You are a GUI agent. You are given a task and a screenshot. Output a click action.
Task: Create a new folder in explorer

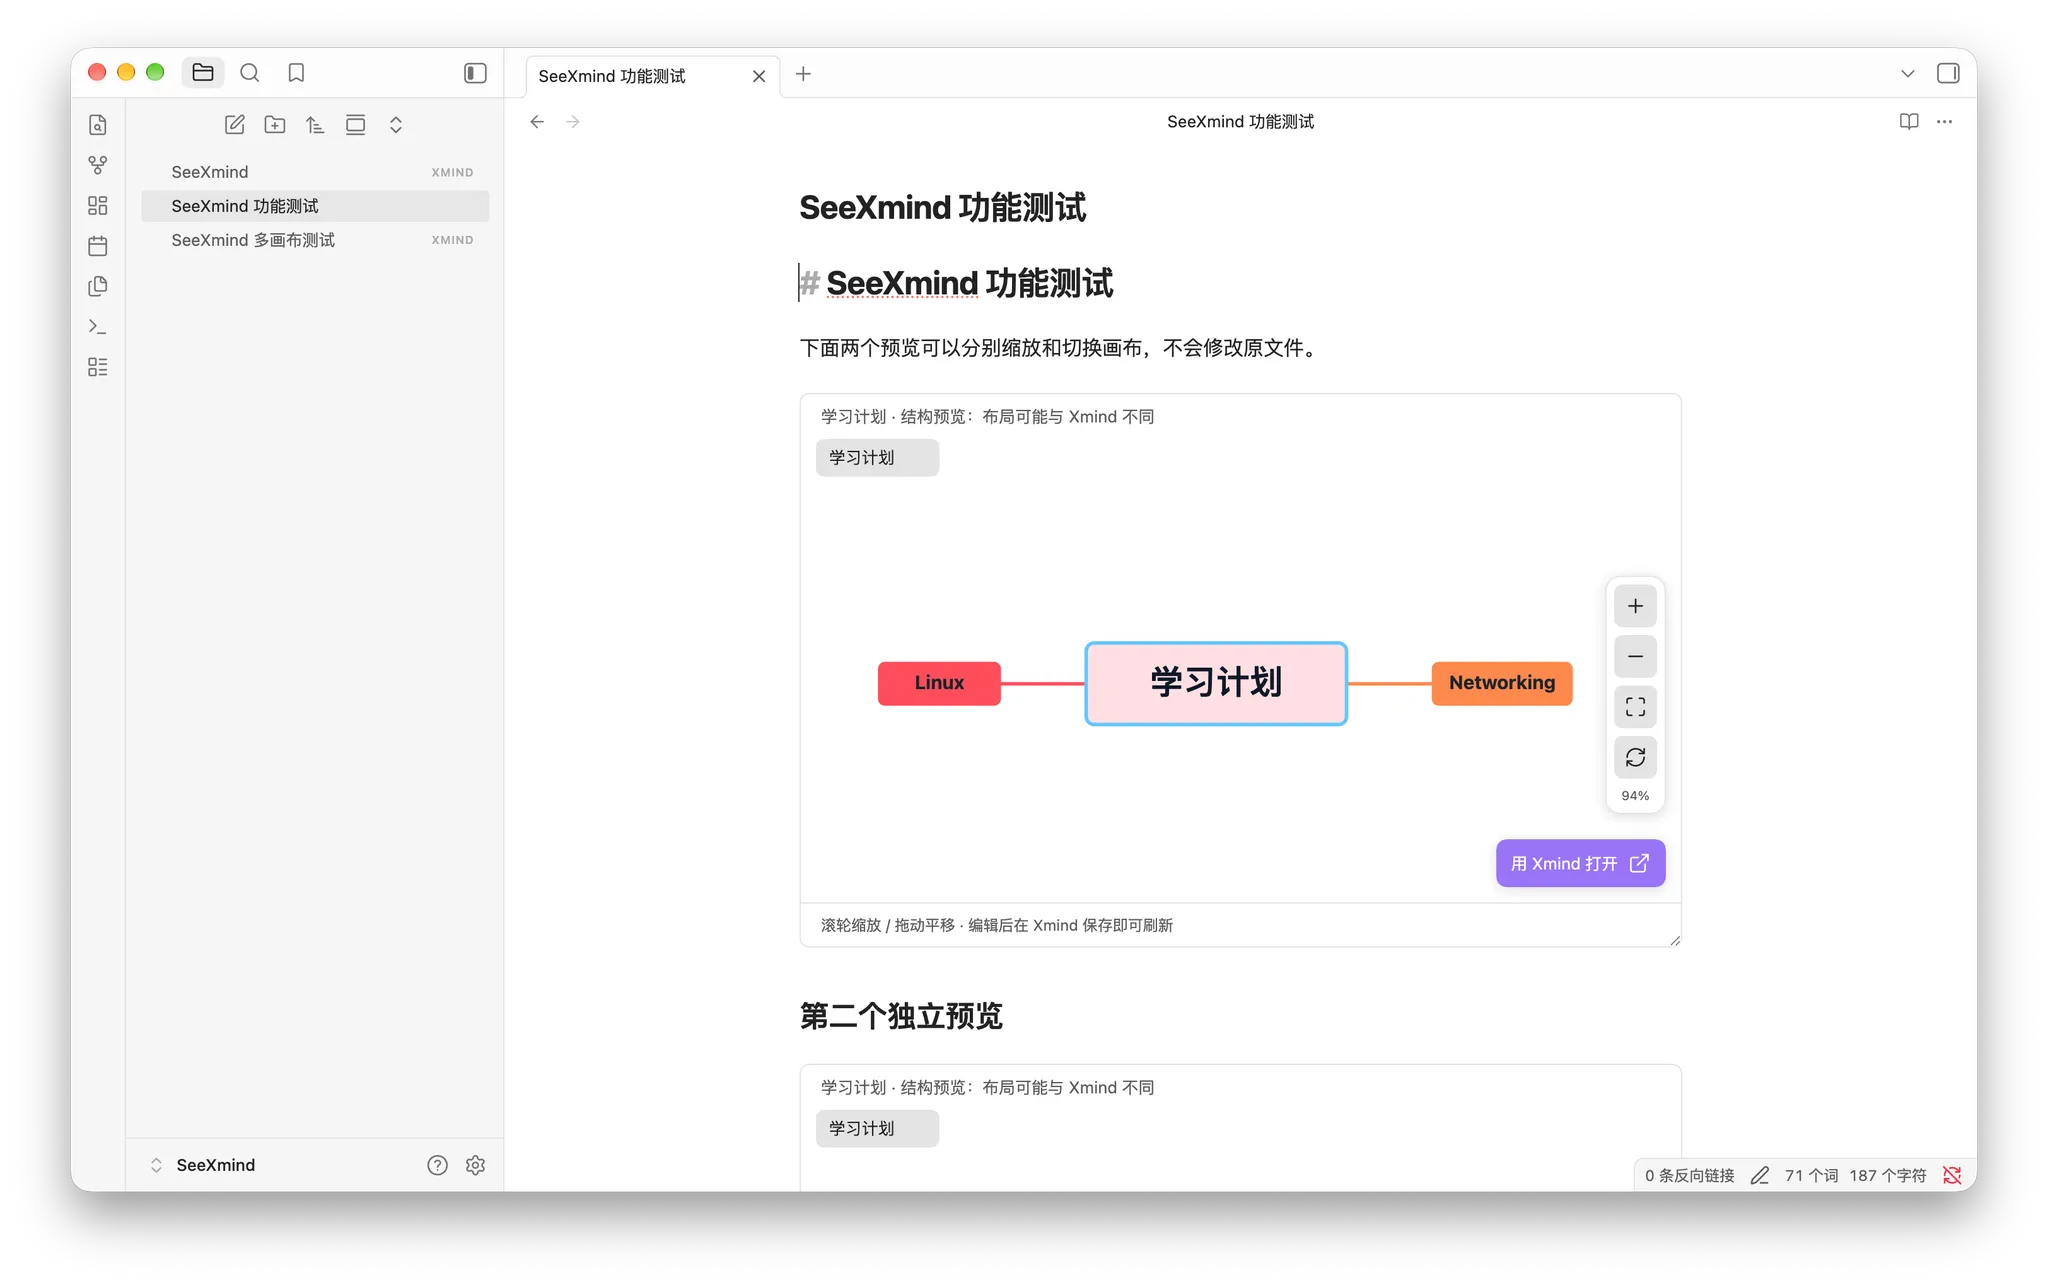click(275, 125)
